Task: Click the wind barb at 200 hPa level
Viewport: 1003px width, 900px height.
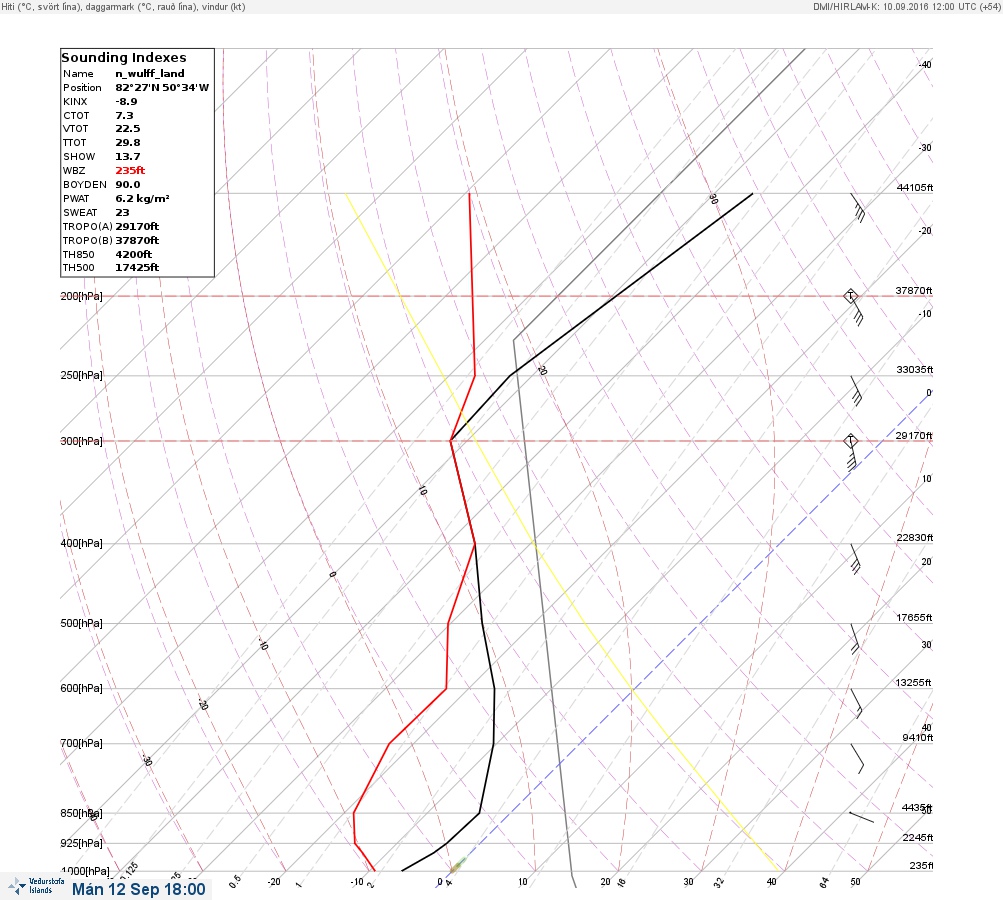Action: pyautogui.click(x=856, y=311)
